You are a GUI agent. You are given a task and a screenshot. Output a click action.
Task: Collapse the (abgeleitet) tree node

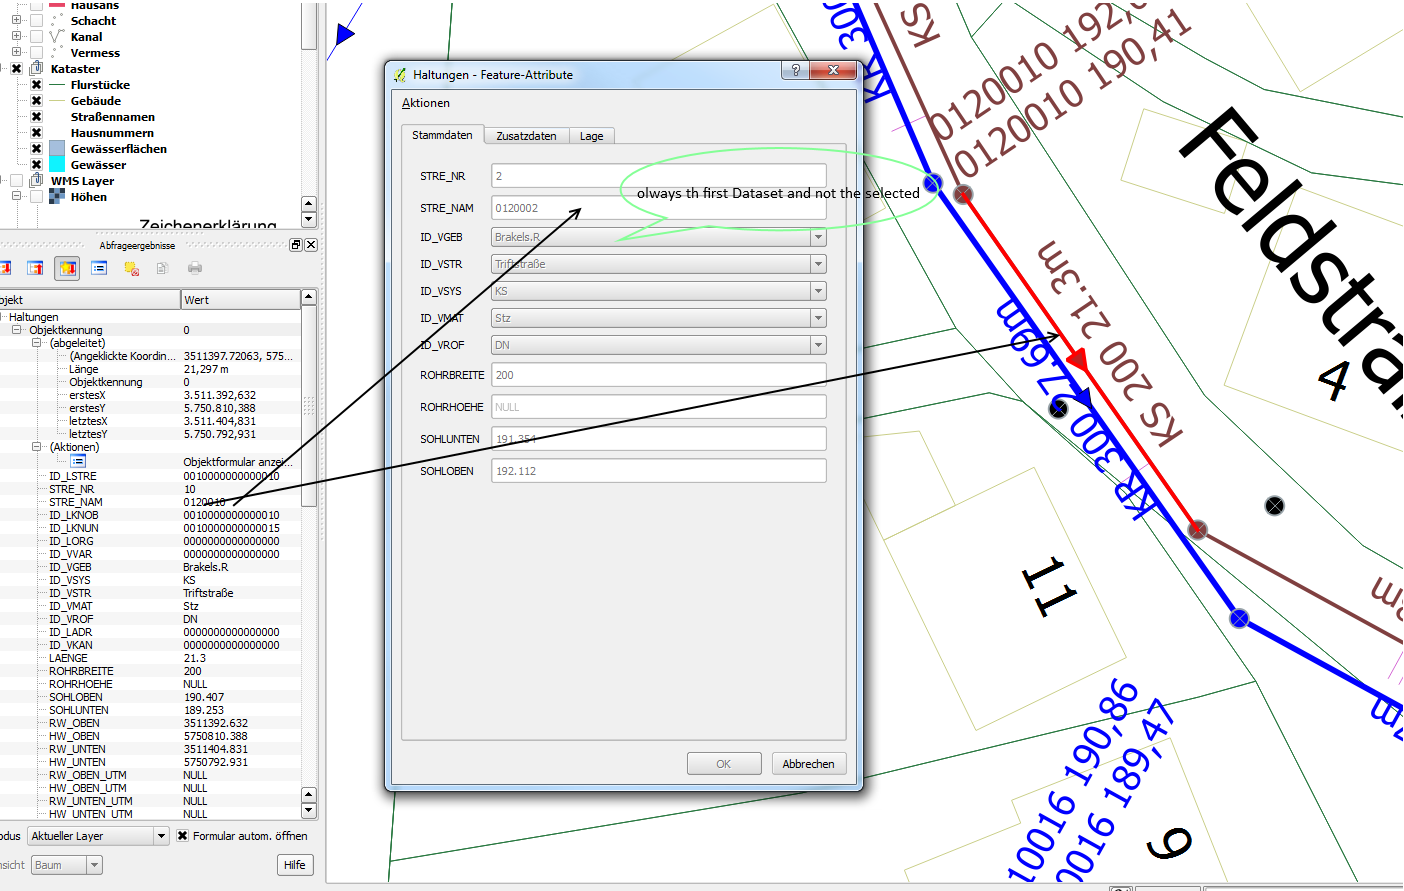pyautogui.click(x=36, y=343)
